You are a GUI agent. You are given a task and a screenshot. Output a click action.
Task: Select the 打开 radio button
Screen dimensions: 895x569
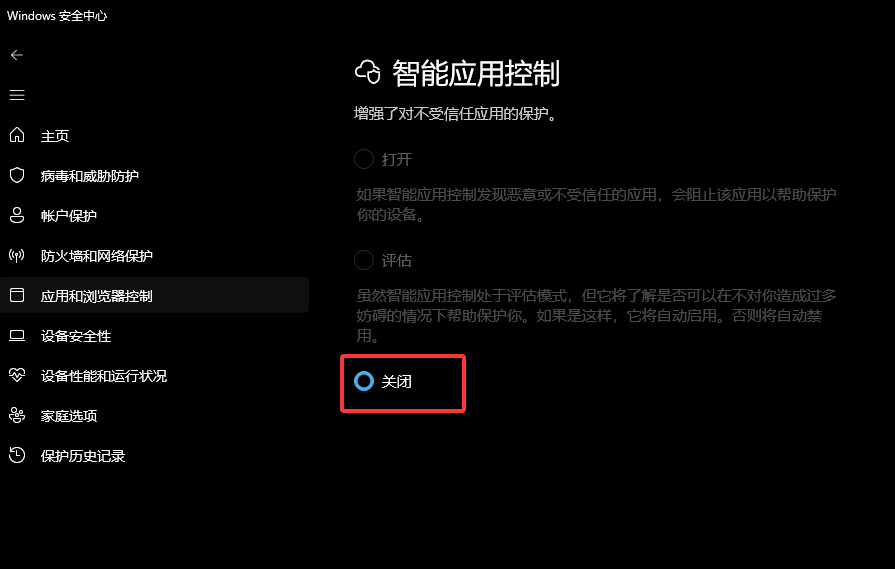[x=364, y=159]
